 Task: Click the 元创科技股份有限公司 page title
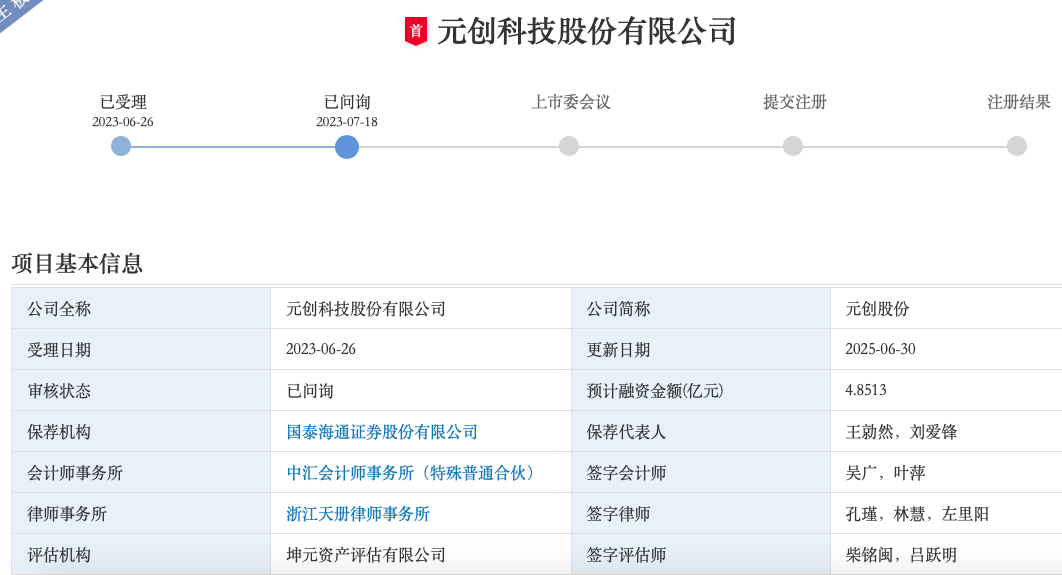[x=587, y=31]
